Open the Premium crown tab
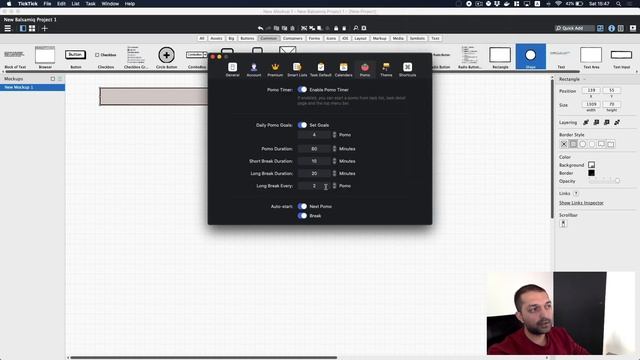 (x=275, y=69)
